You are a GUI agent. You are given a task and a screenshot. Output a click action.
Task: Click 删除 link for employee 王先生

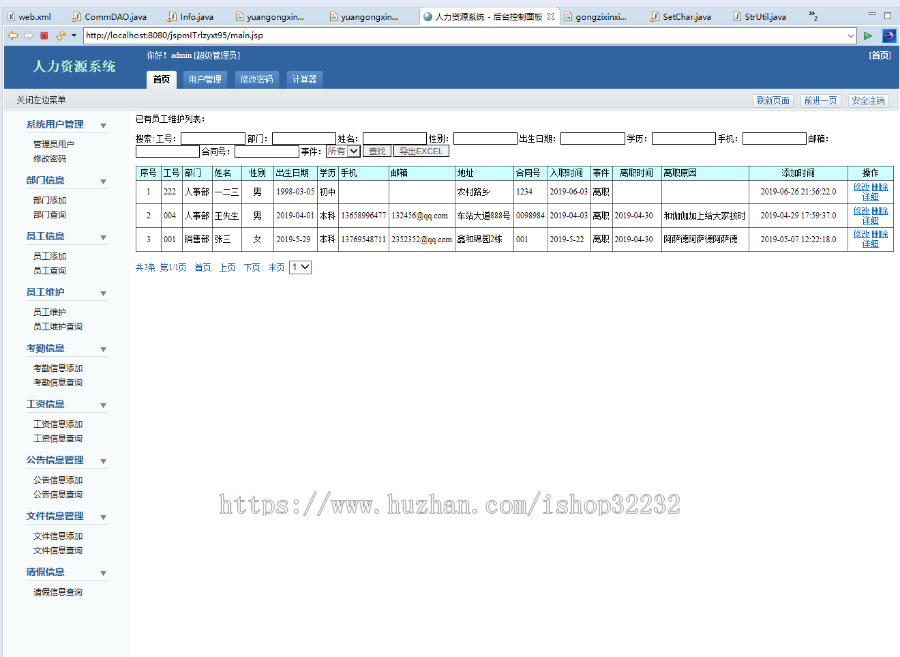coord(880,211)
